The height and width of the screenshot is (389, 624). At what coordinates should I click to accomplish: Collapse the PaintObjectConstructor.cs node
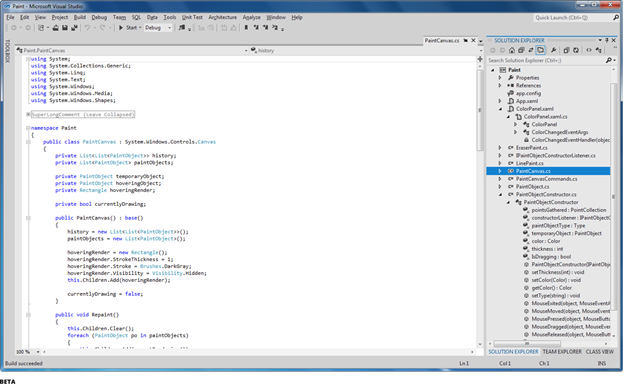[500, 195]
